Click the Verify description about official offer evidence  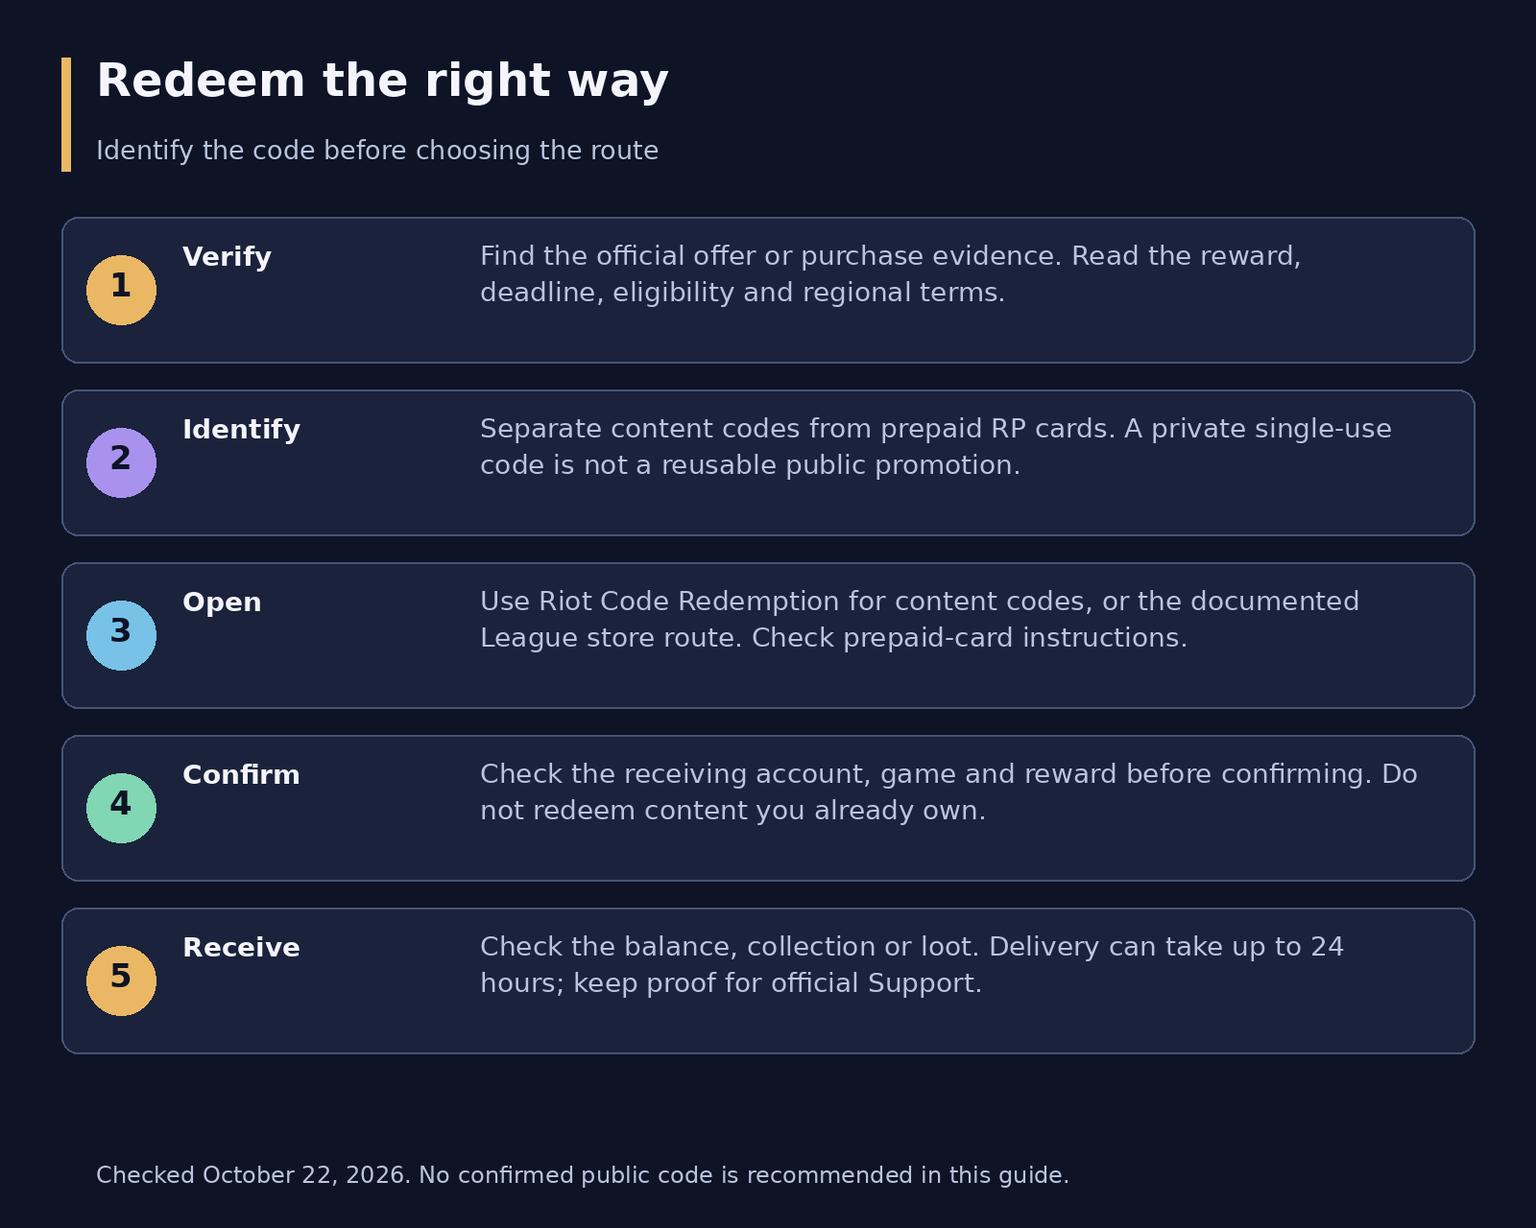pyautogui.click(x=890, y=274)
